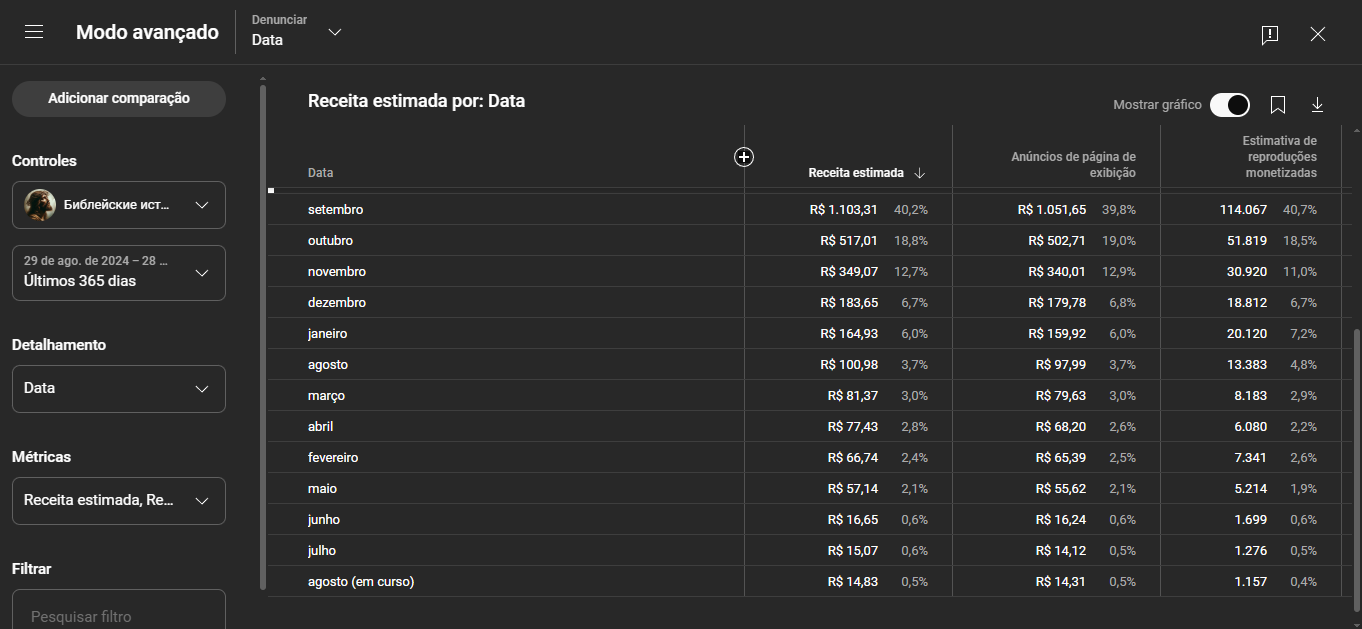The height and width of the screenshot is (629, 1362).
Task: Click the save report bookmark icon
Action: tap(1277, 105)
